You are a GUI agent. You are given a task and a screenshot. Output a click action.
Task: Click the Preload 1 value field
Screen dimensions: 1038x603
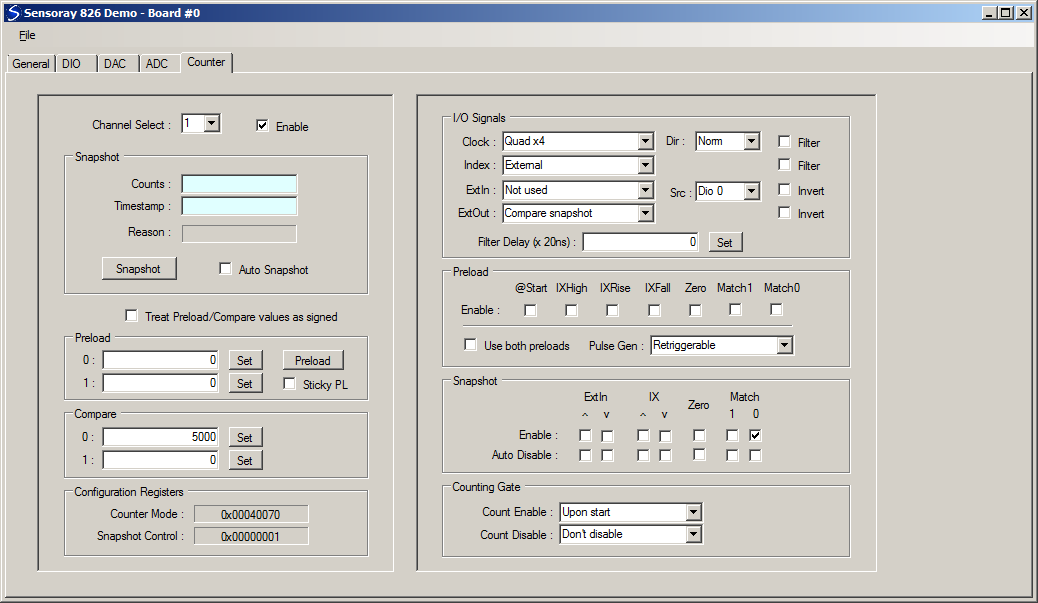[x=161, y=383]
